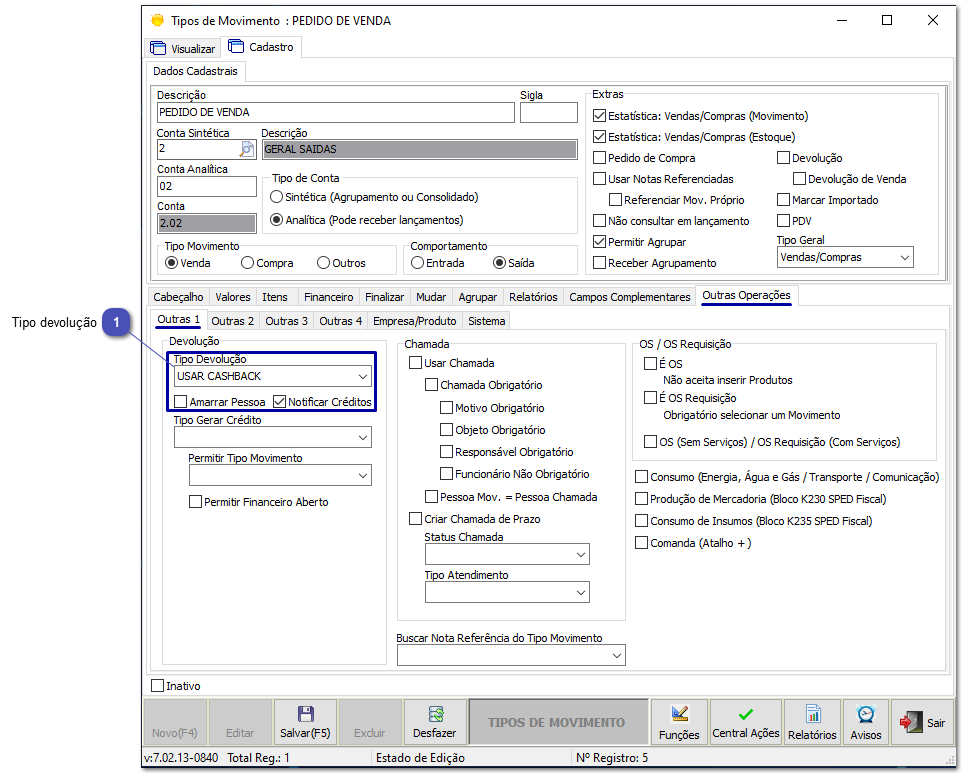Open the Empresa/Produto sub-tab
965x777 pixels.
coord(414,321)
